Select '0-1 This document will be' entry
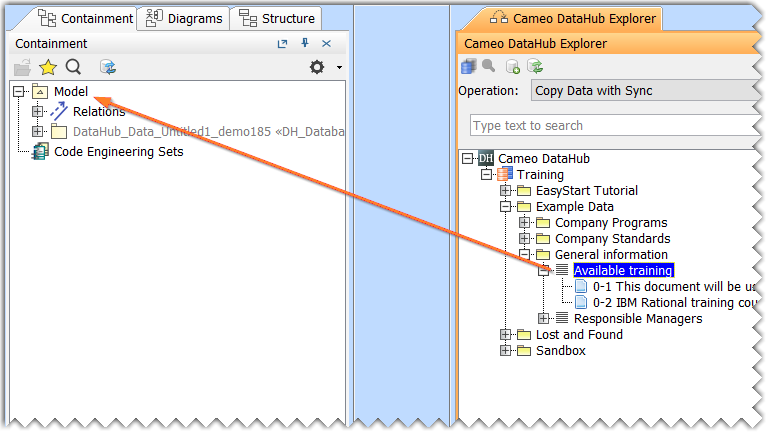The image size is (767, 433). click(x=675, y=287)
